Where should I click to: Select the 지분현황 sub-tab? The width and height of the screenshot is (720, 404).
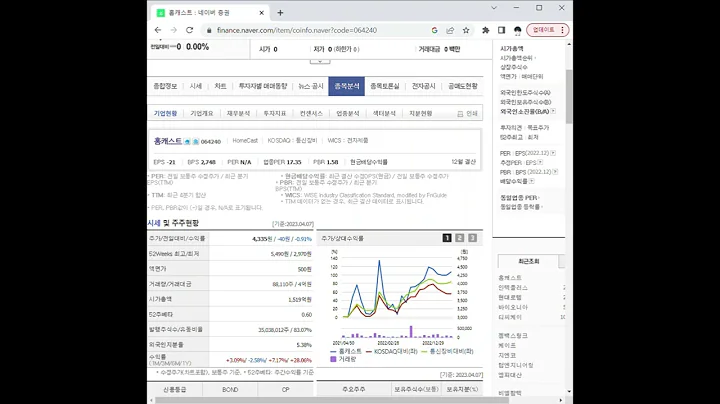pos(421,113)
